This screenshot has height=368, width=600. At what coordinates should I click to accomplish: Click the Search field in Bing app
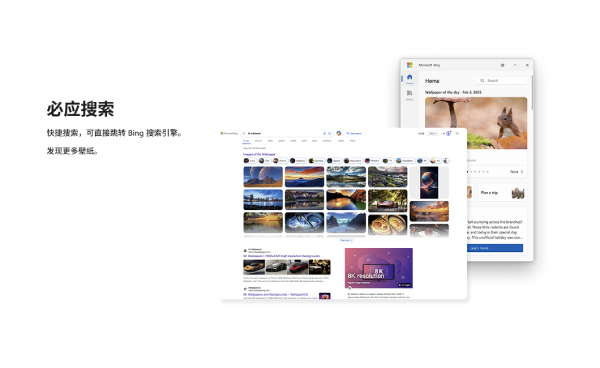[x=502, y=81]
